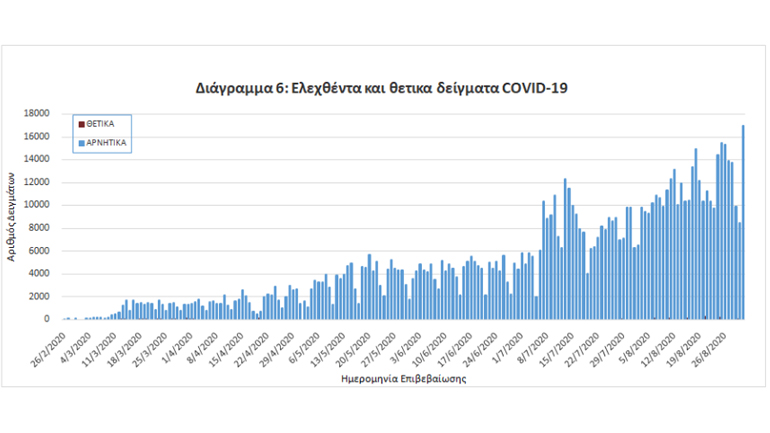Select the ΑΡΝΗΤΙΚΑ legend label
The height and width of the screenshot is (433, 770).
(104, 143)
